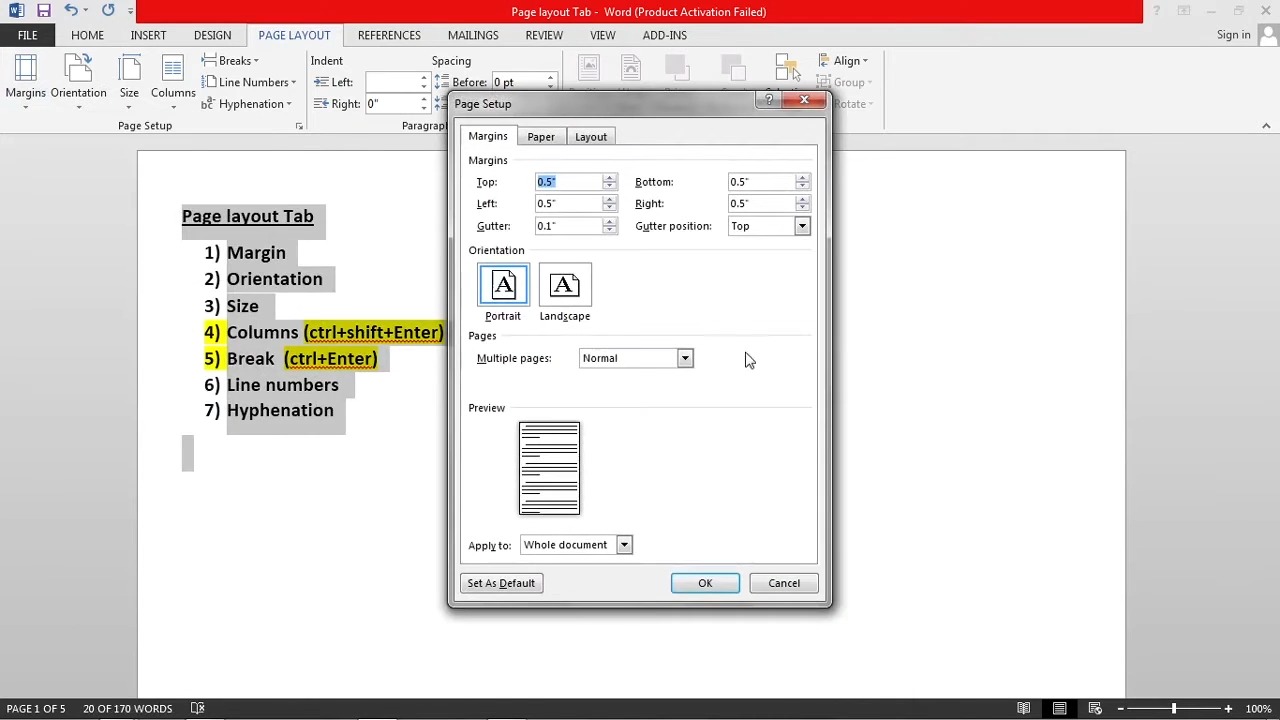Click the proofing icon in status bar
Image resolution: width=1280 pixels, height=720 pixels.
(198, 708)
